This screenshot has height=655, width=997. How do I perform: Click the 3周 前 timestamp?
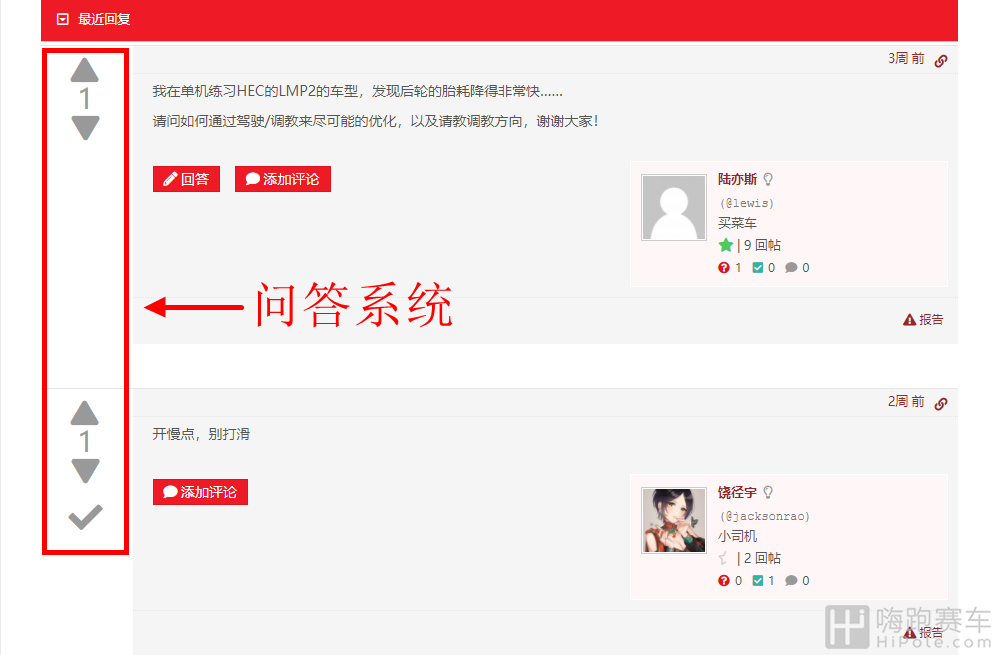(906, 59)
